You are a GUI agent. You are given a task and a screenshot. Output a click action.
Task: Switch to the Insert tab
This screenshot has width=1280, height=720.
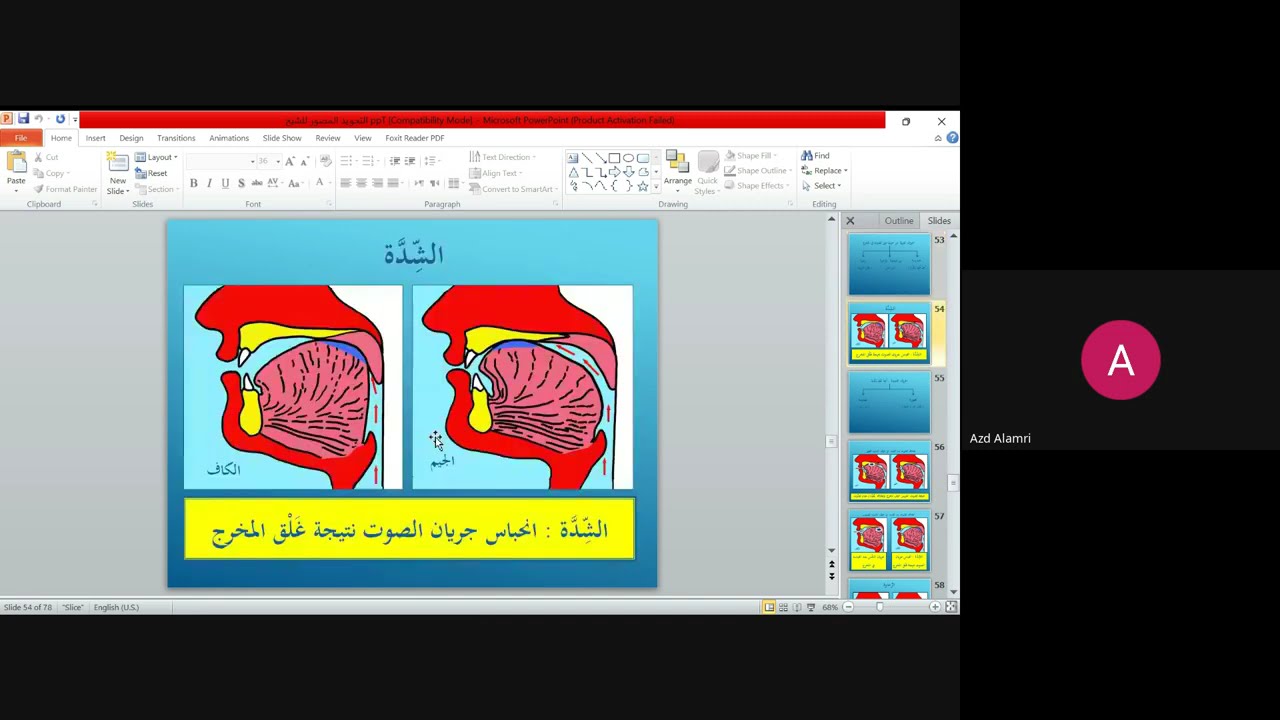click(x=95, y=138)
